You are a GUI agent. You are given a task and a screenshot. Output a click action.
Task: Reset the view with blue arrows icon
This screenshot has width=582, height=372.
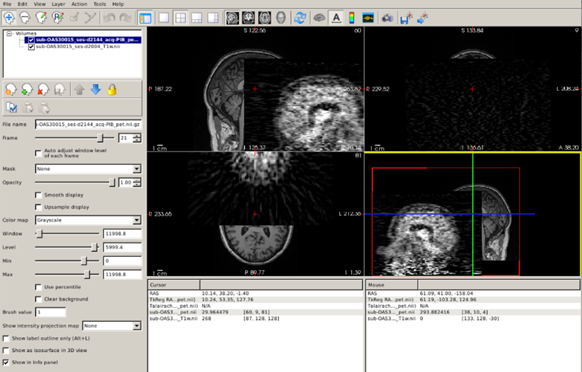tap(300, 17)
